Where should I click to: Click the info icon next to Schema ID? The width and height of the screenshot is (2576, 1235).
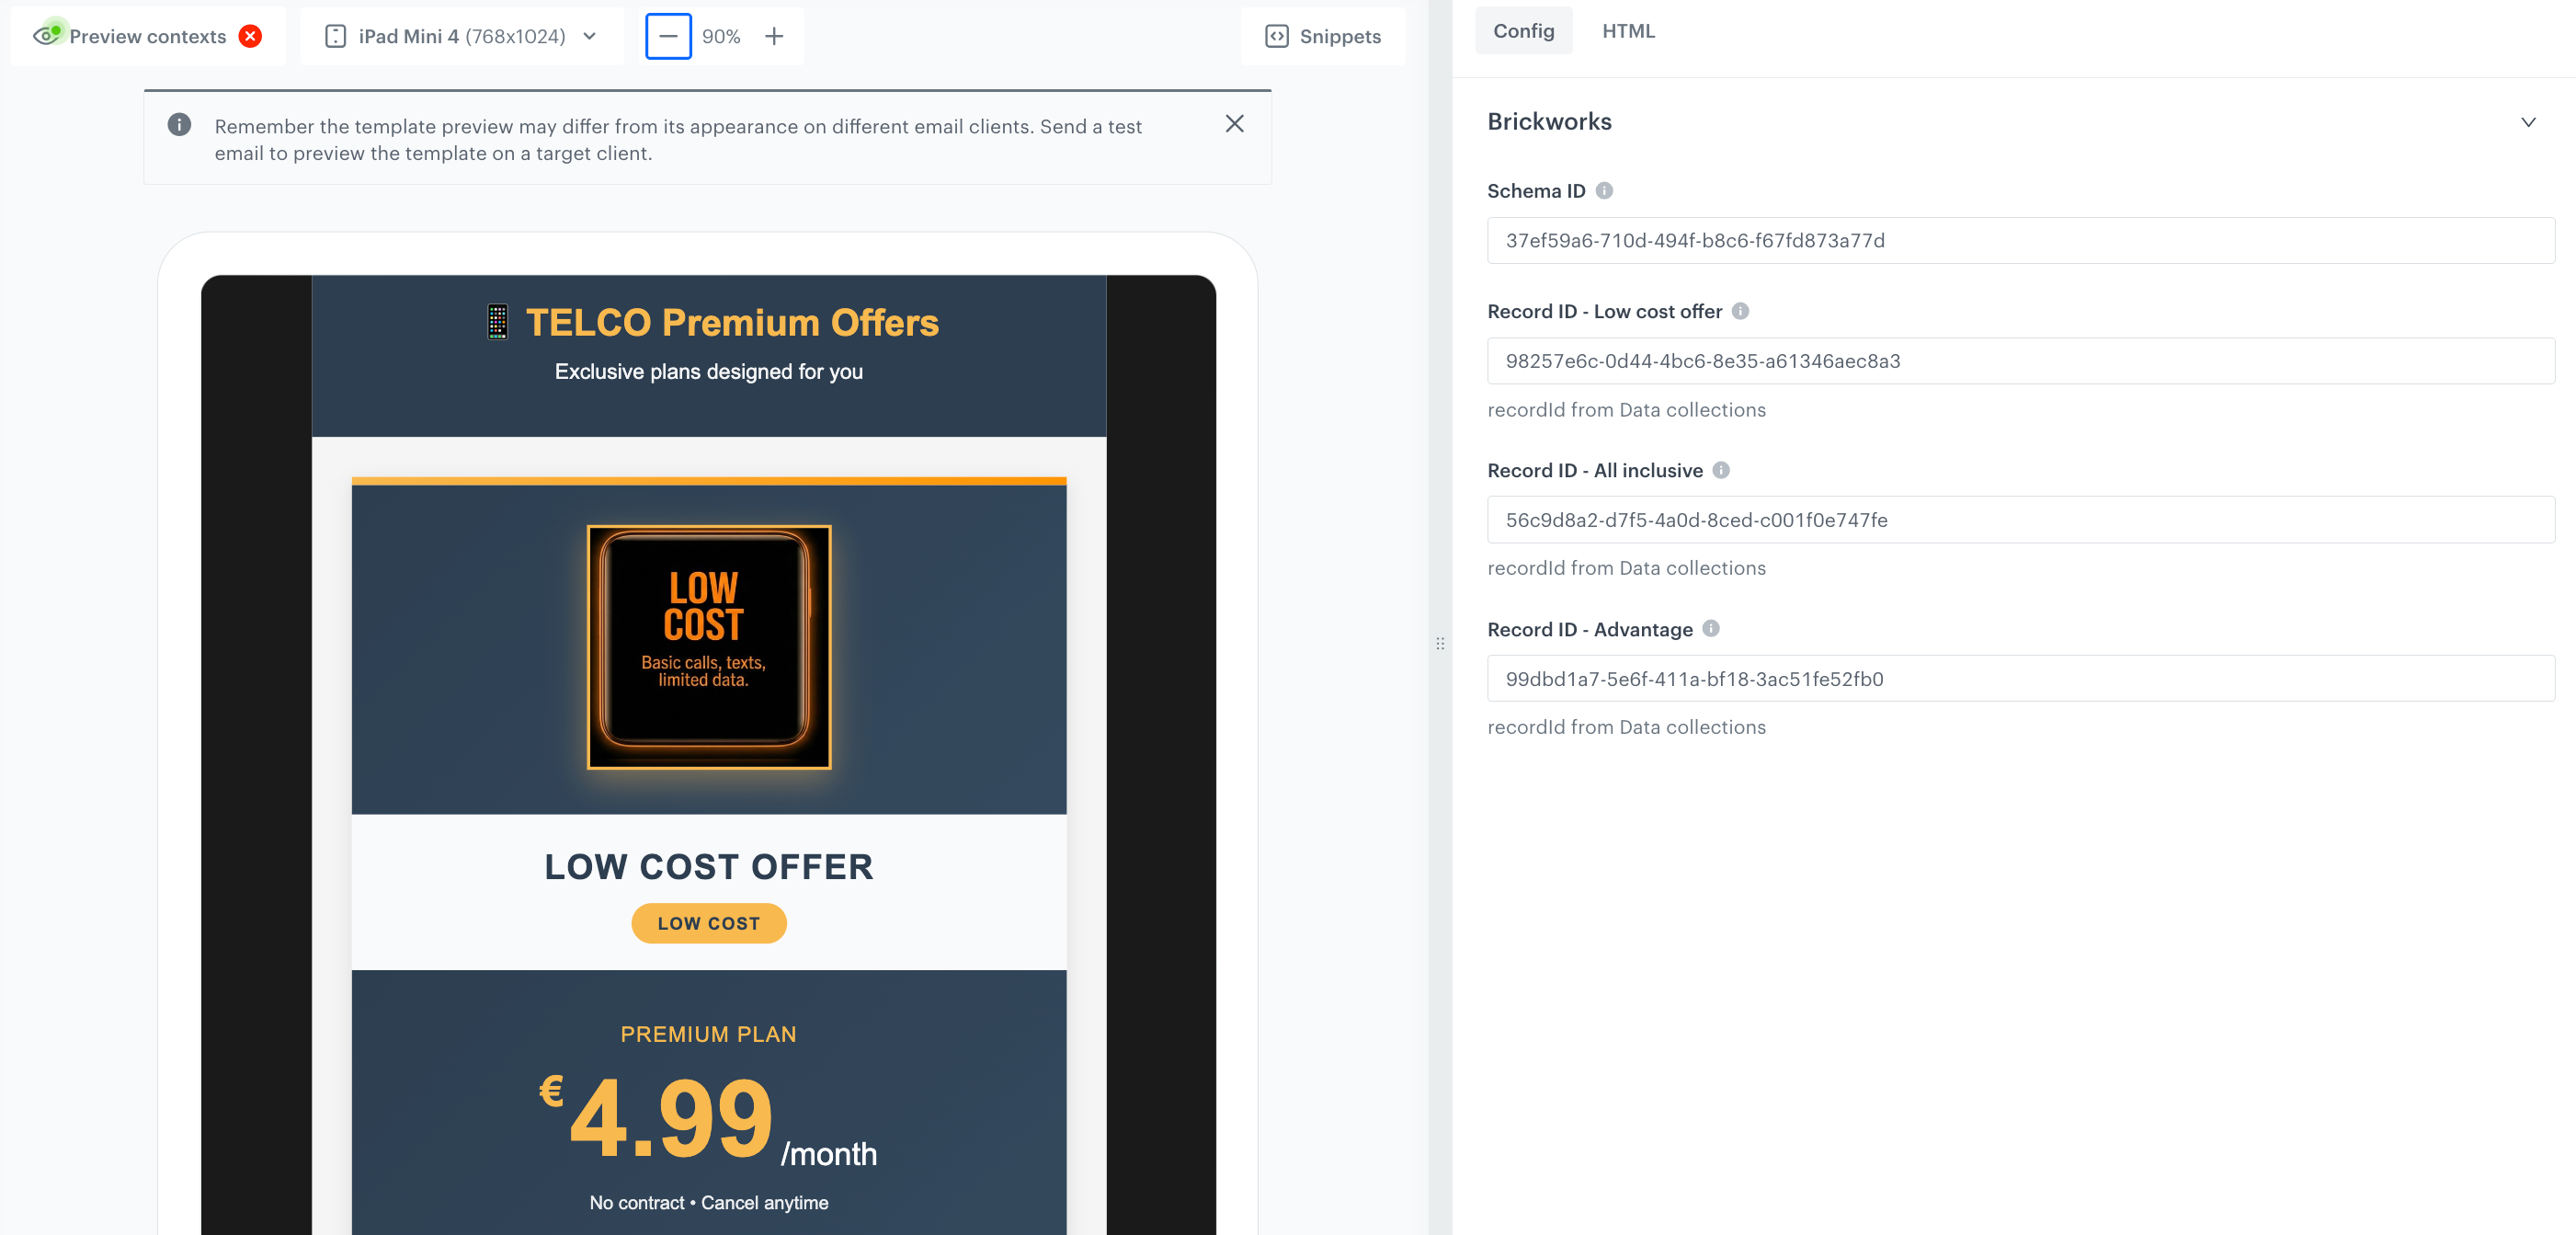pos(1605,190)
